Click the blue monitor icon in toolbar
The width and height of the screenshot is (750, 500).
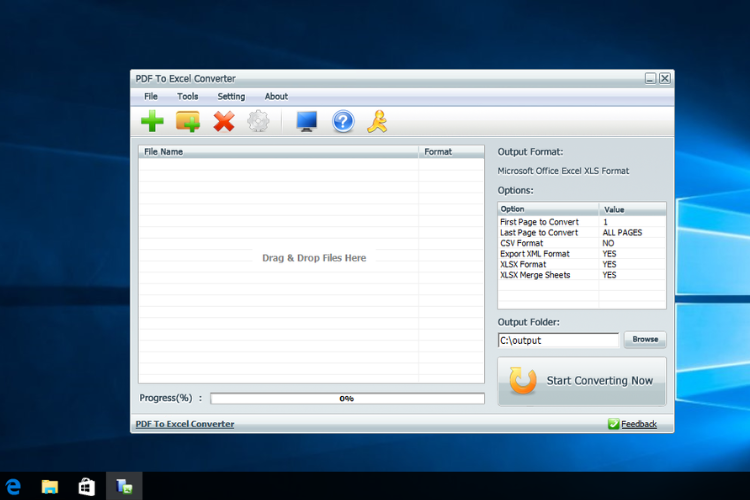(307, 121)
